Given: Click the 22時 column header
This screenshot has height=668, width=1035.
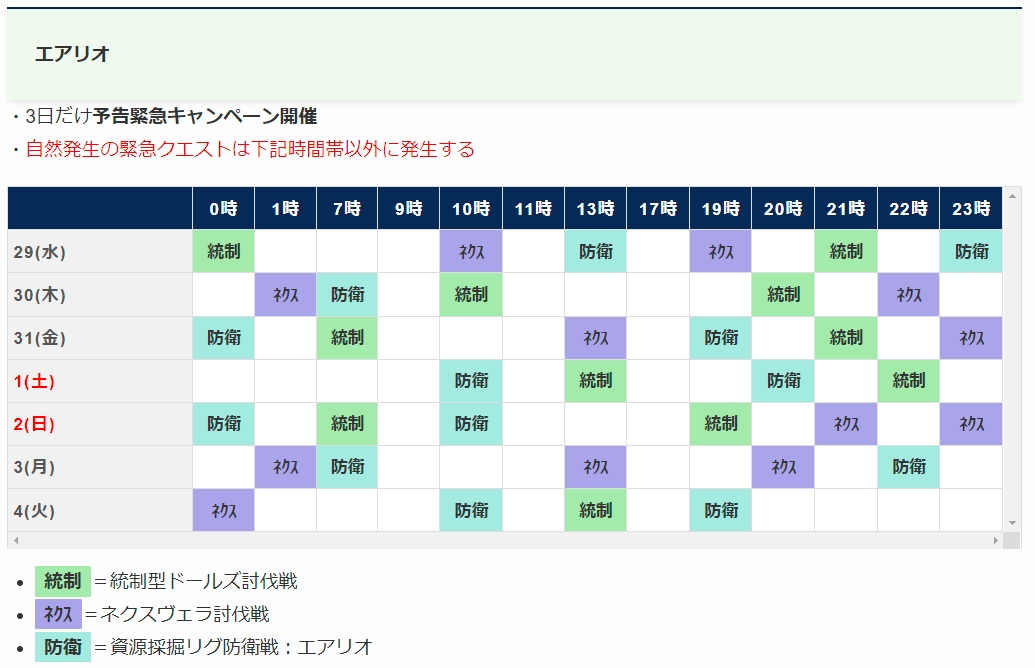Looking at the screenshot, I should point(908,209).
